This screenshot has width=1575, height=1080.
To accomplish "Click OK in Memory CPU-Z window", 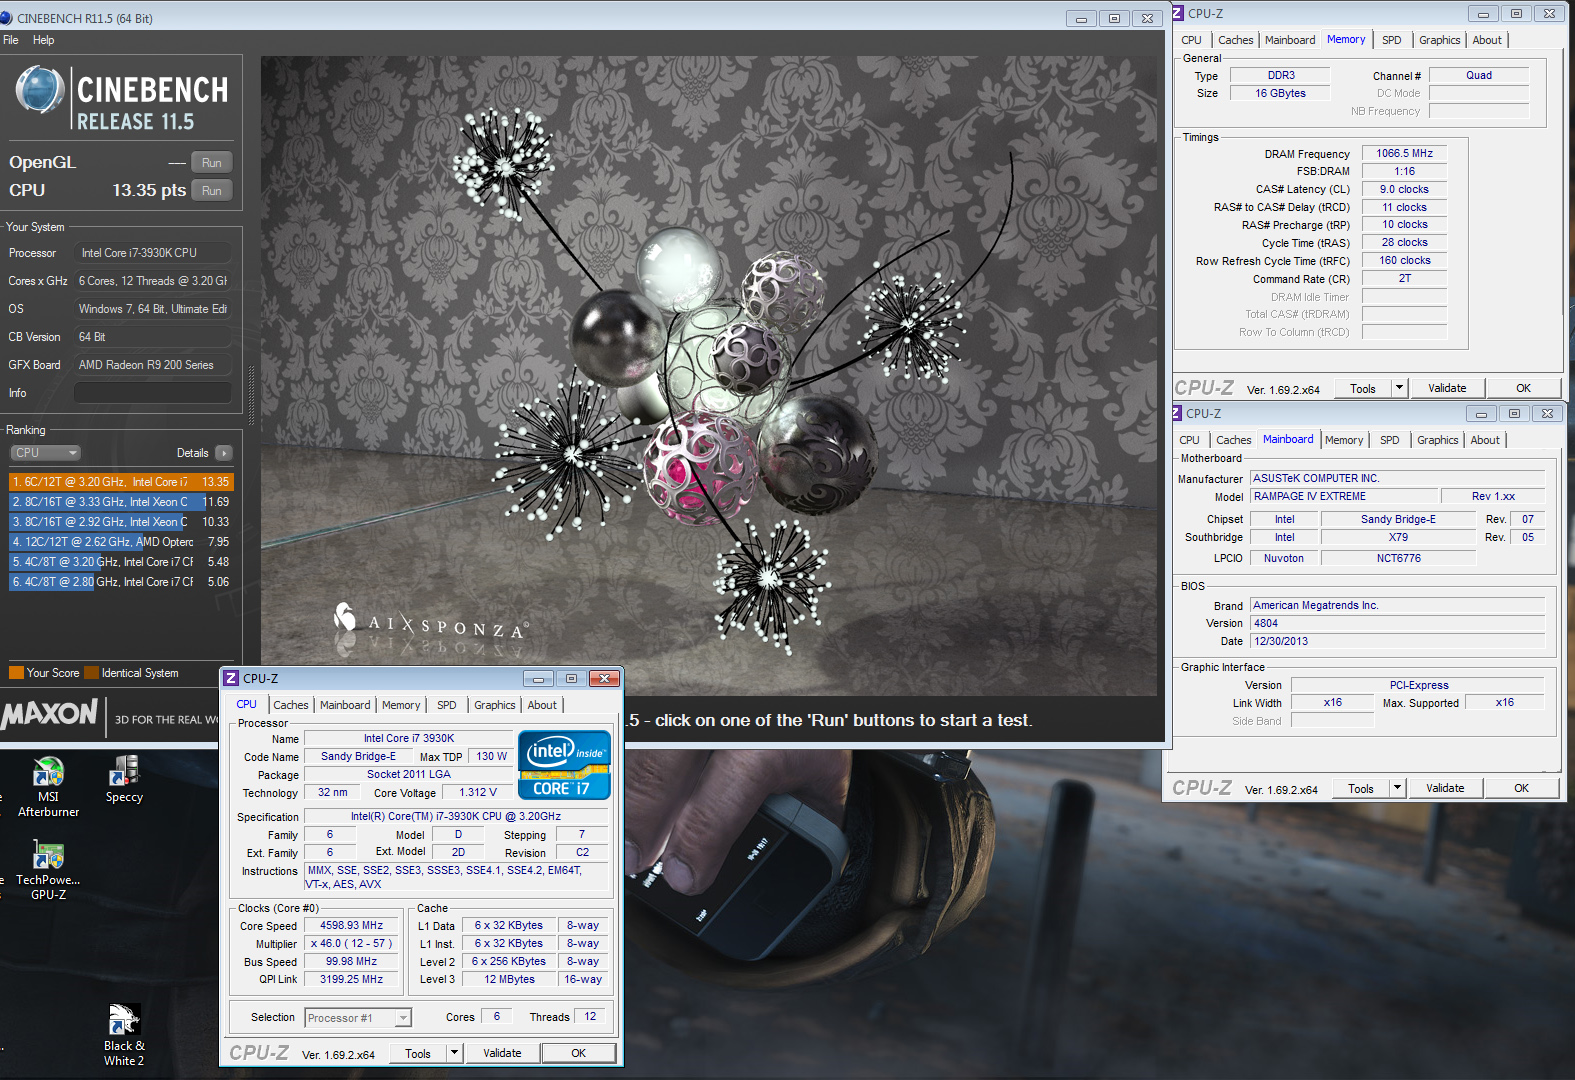I will click(1523, 388).
